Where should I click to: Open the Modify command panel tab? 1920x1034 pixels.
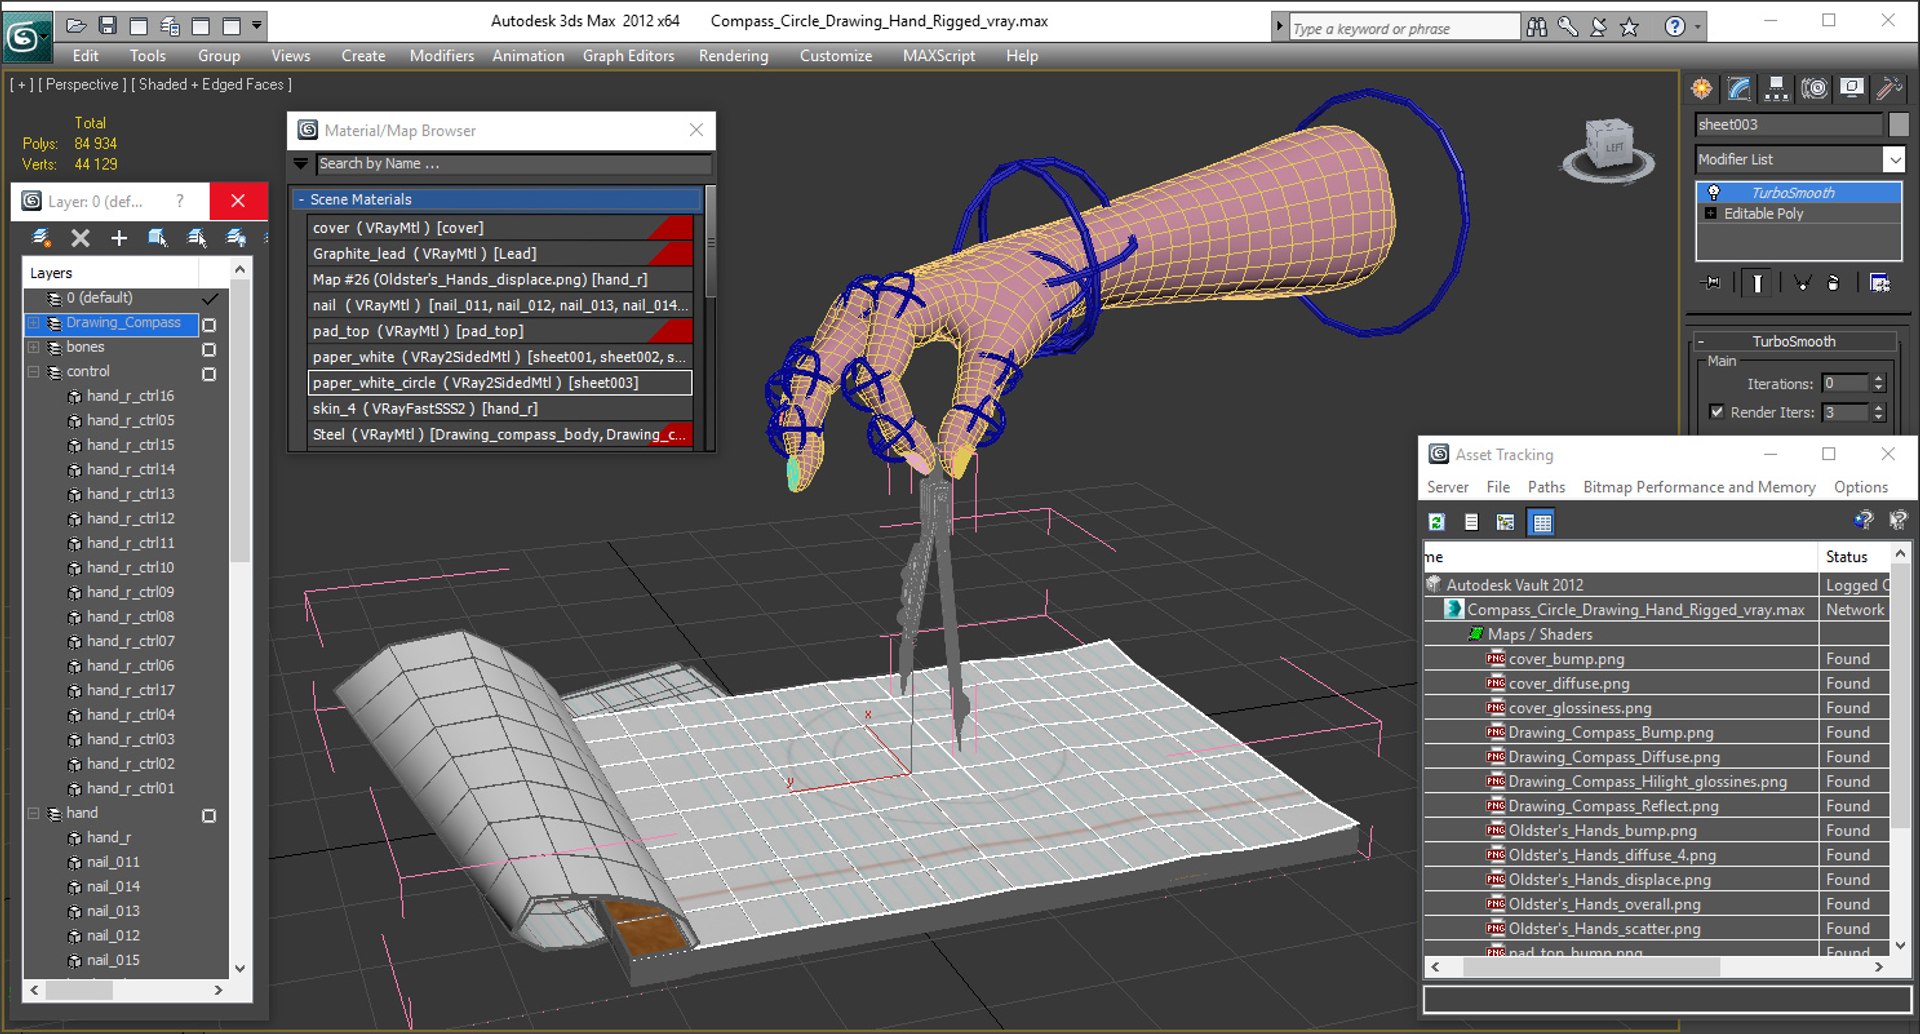(x=1739, y=89)
